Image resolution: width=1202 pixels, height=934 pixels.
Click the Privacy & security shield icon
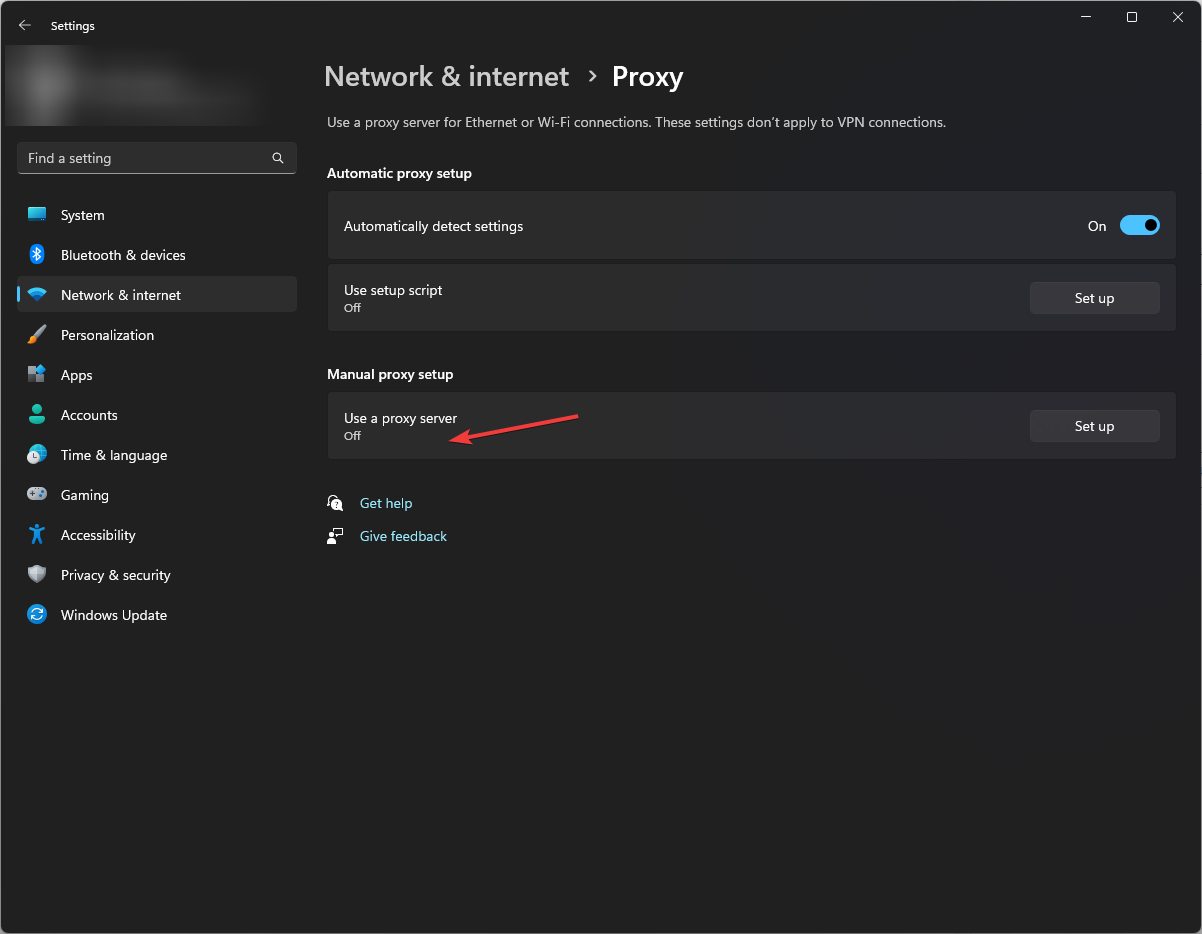(x=37, y=575)
